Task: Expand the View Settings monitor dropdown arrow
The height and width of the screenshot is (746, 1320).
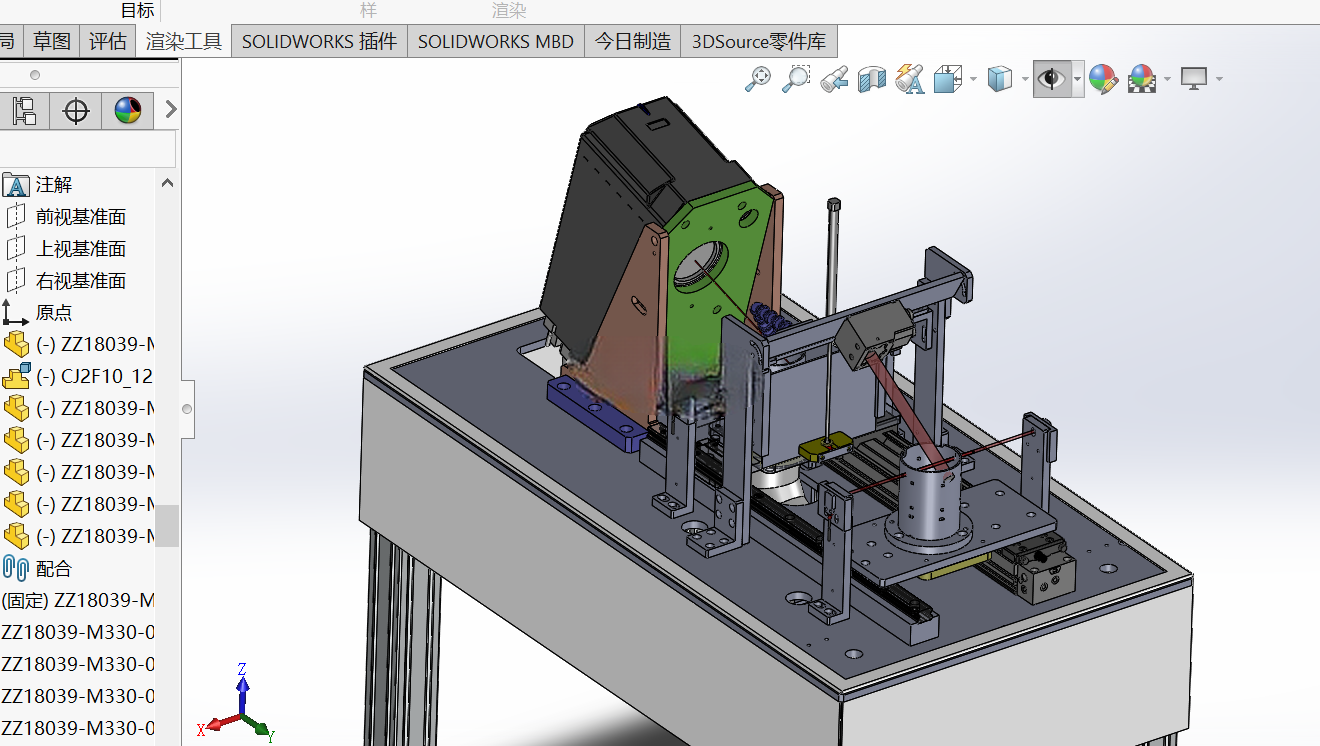Action: (1219, 79)
